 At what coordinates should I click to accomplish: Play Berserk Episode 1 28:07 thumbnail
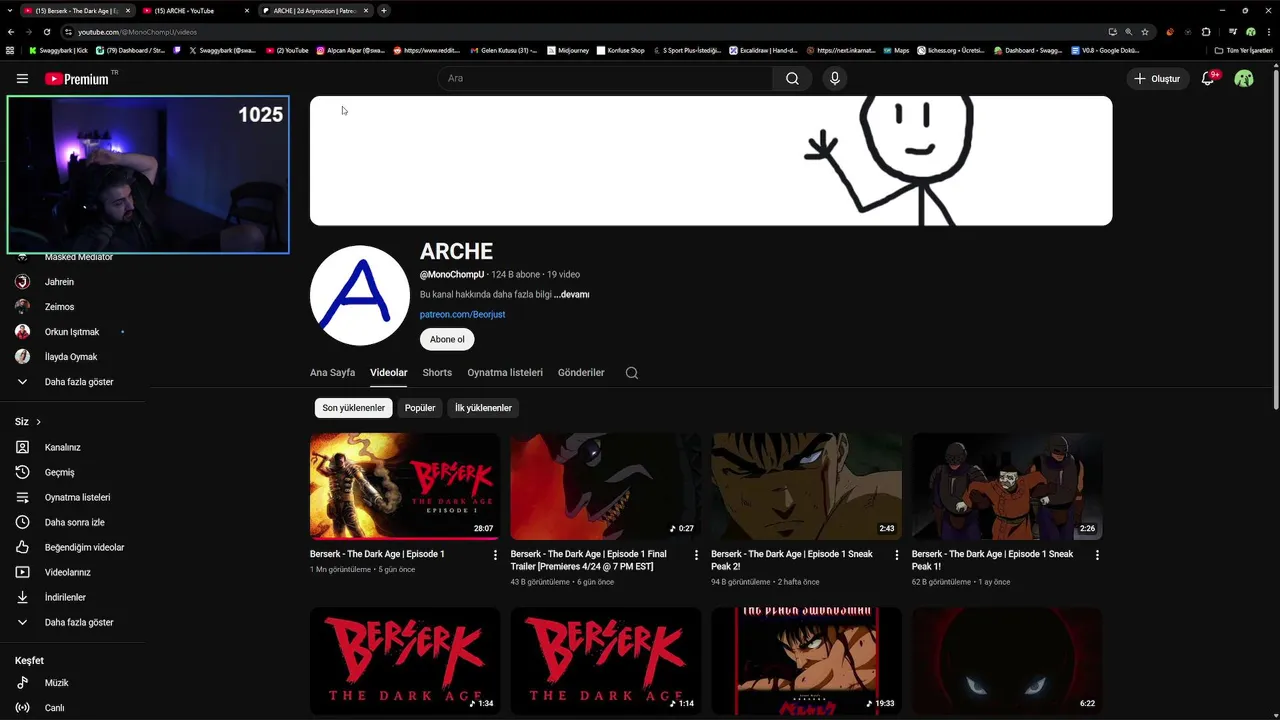point(405,486)
